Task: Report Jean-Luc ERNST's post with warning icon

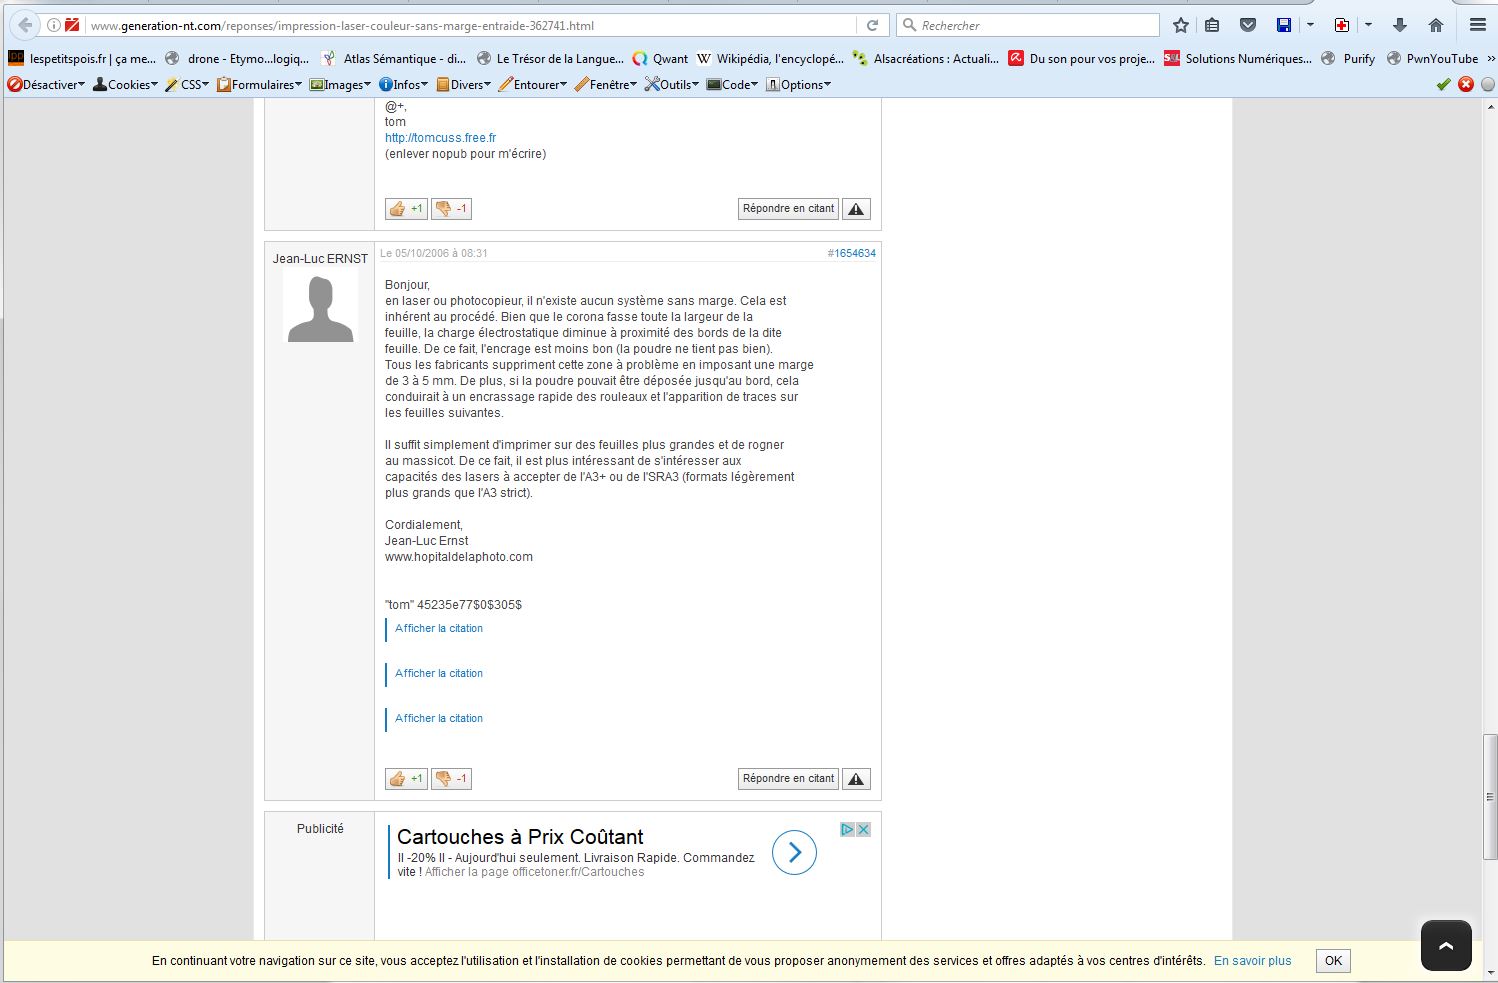Action: coord(856,779)
